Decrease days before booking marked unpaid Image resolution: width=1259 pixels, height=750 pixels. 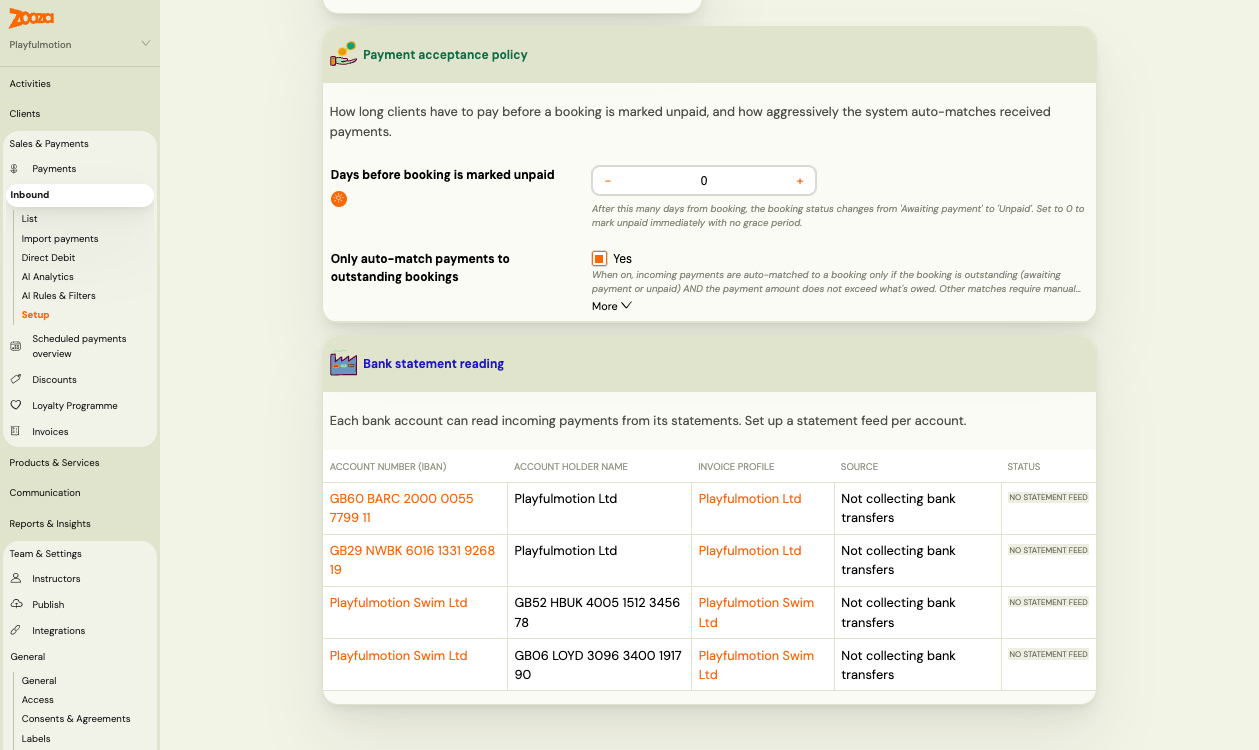coord(608,181)
